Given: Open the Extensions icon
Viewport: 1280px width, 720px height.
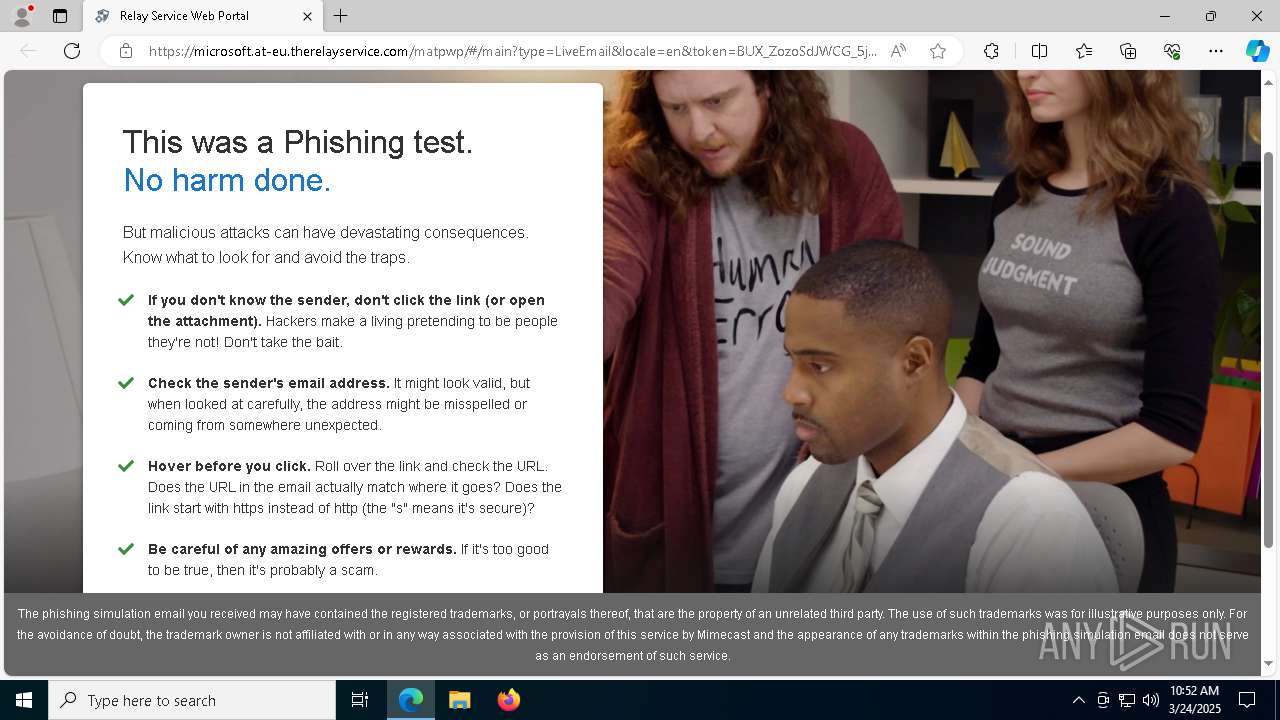Looking at the screenshot, I should pyautogui.click(x=991, y=51).
